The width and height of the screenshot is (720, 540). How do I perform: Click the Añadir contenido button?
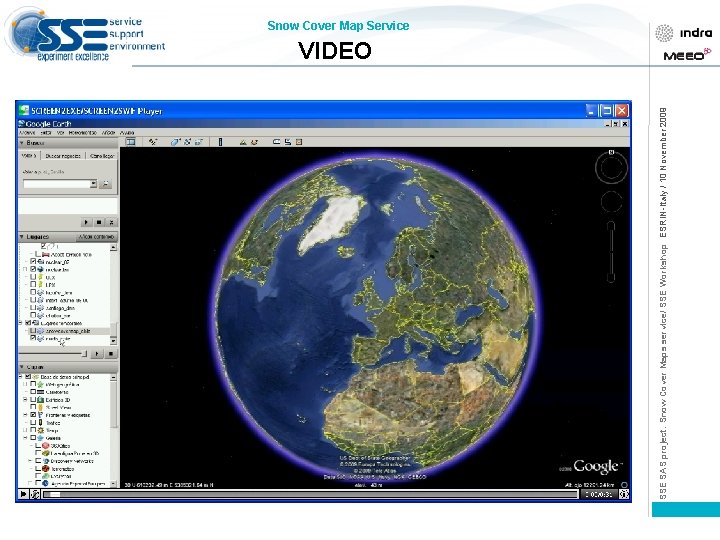(96, 237)
